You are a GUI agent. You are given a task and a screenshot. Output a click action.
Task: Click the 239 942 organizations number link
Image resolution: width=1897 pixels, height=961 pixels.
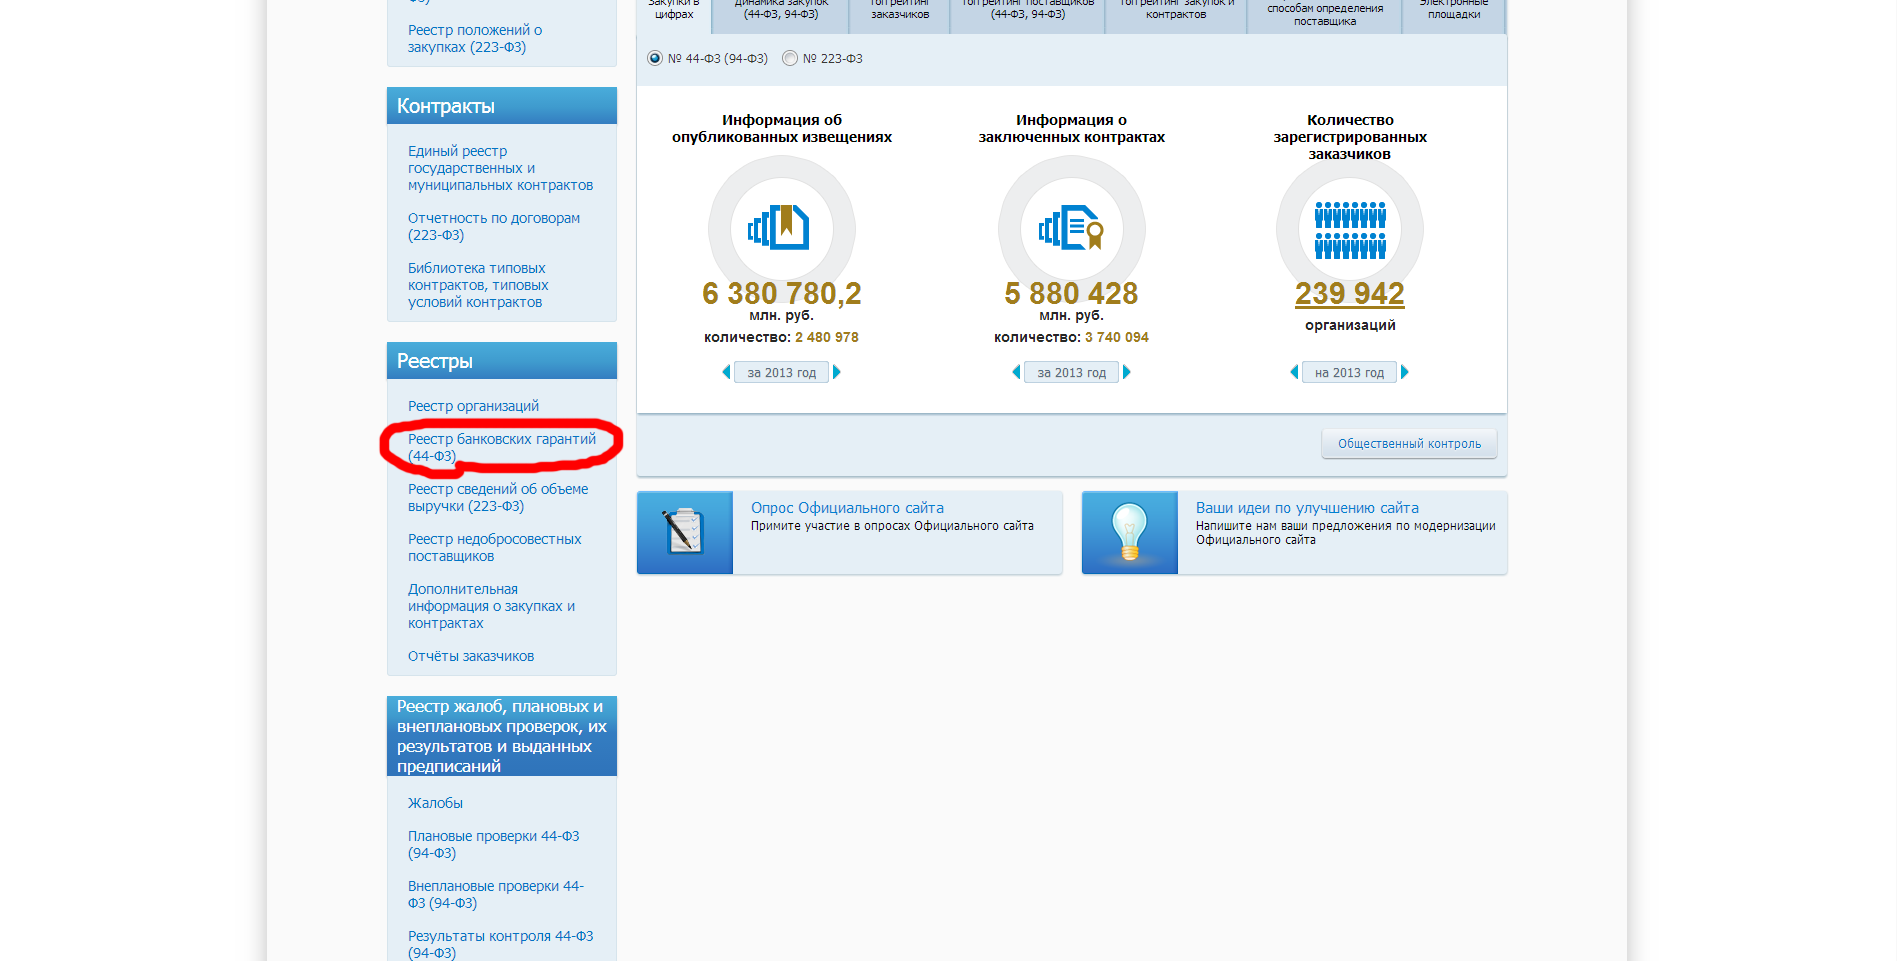1349,293
